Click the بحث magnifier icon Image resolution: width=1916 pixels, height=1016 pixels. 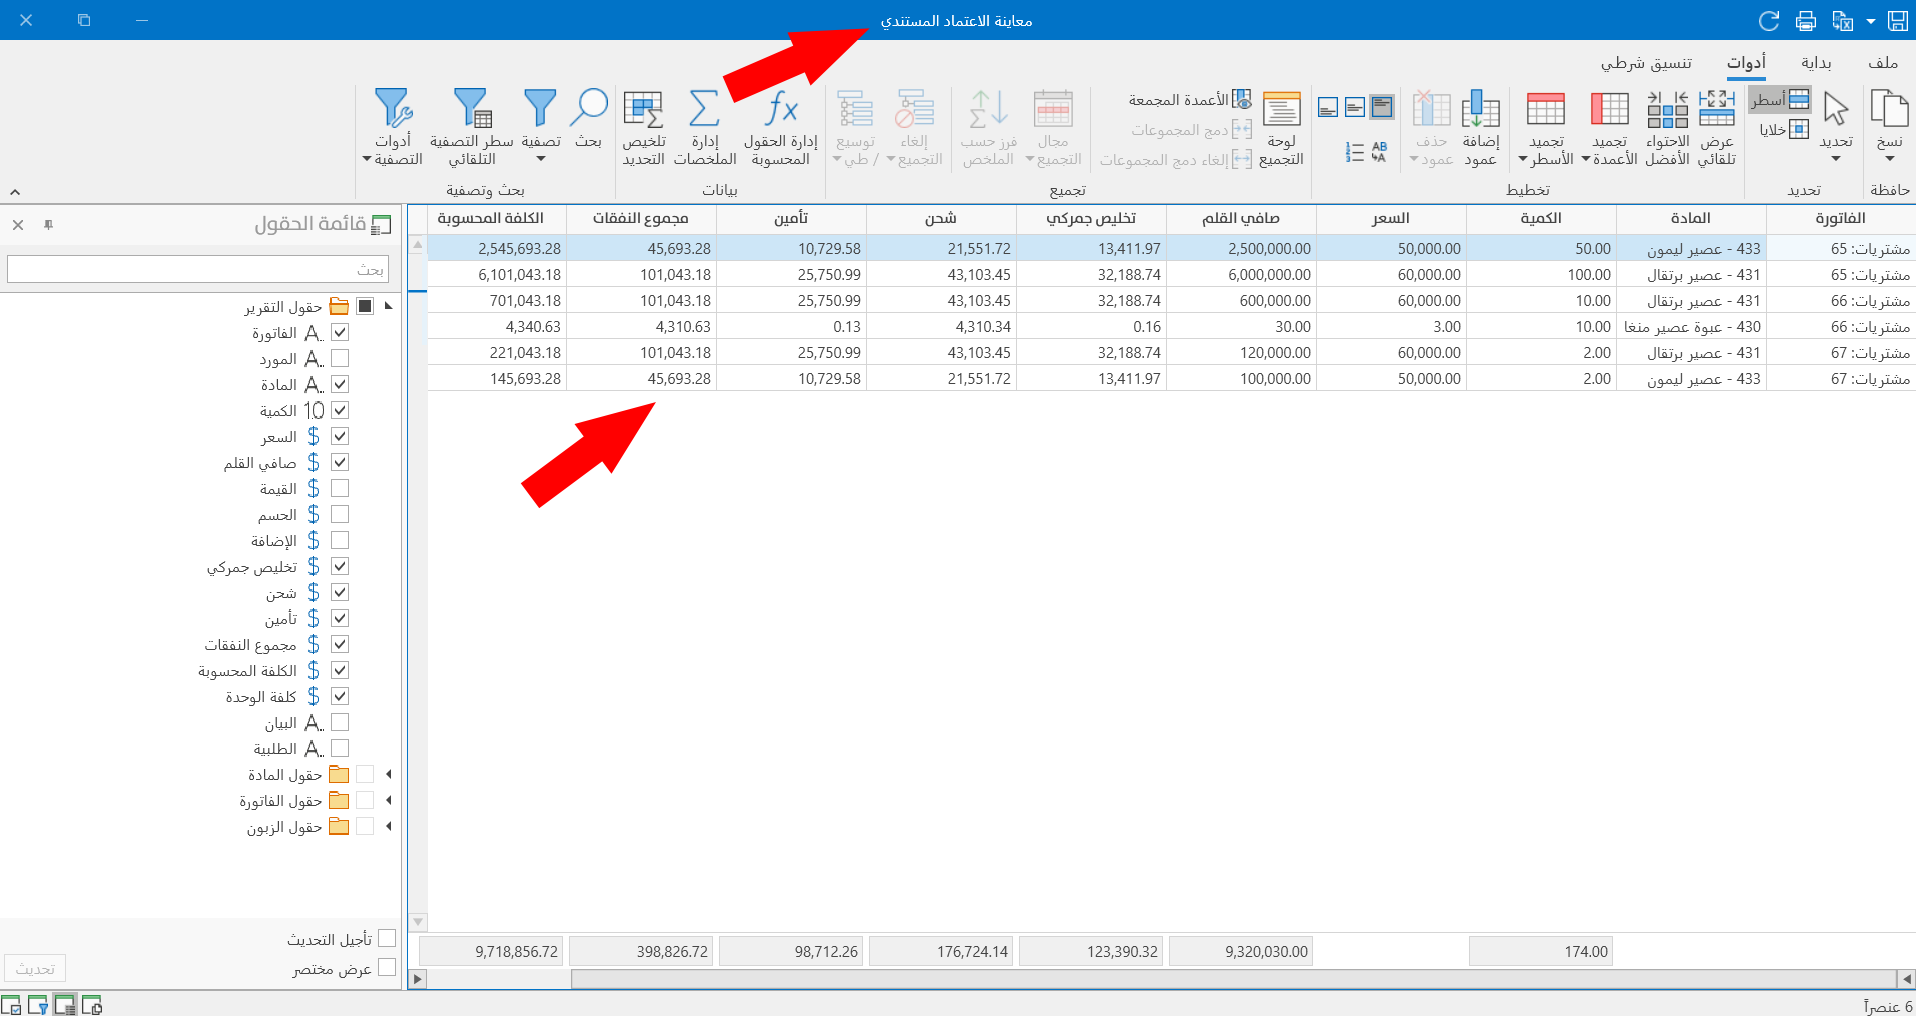click(x=589, y=118)
